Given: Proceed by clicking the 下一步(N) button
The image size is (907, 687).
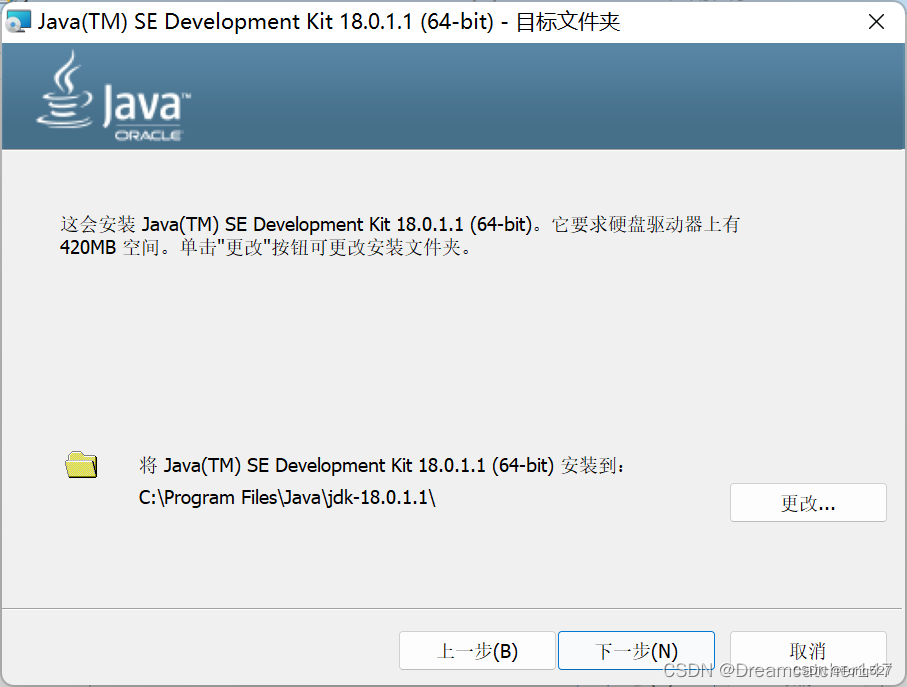Looking at the screenshot, I should click(636, 650).
